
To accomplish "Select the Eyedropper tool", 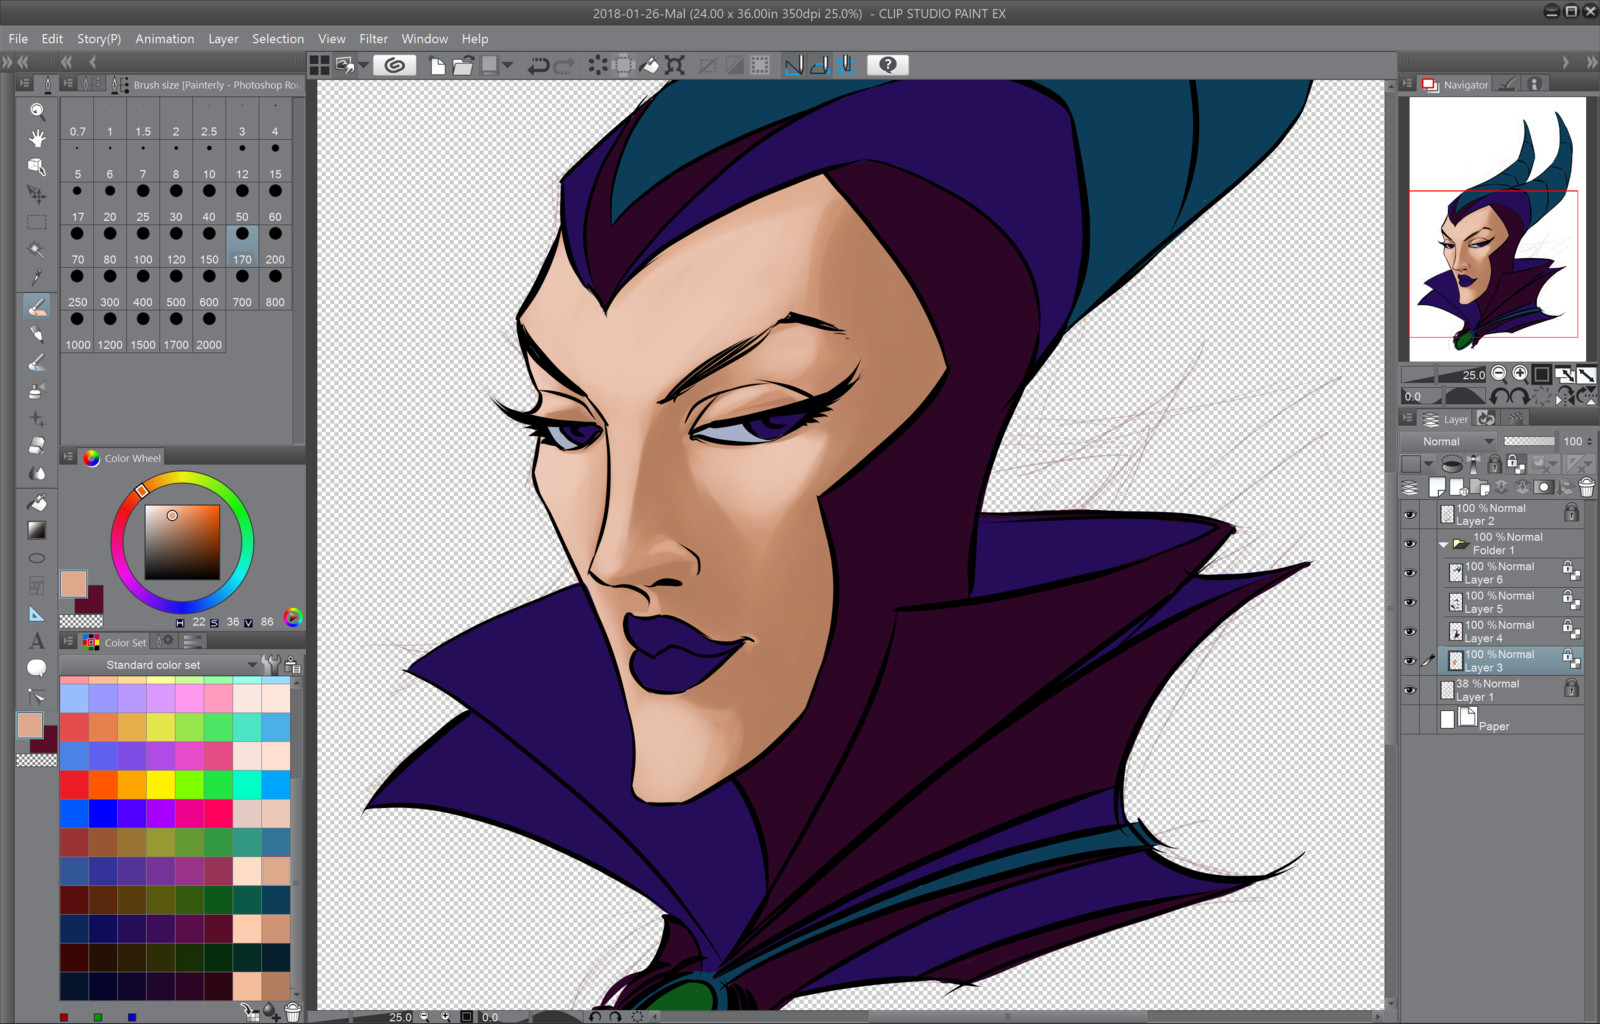I will [x=37, y=277].
